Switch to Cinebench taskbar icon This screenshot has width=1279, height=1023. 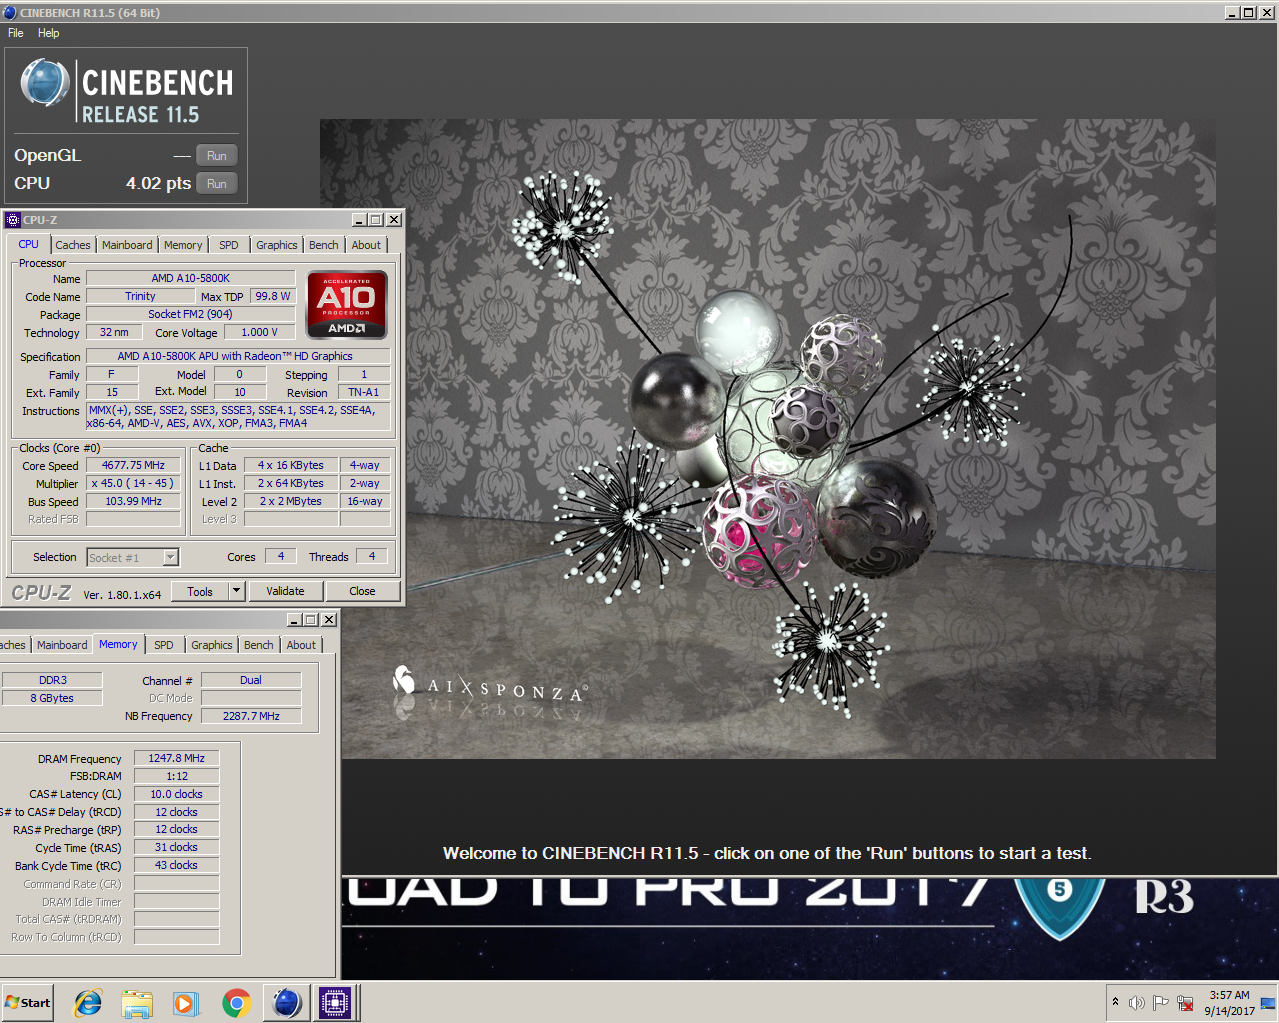[x=286, y=1002]
